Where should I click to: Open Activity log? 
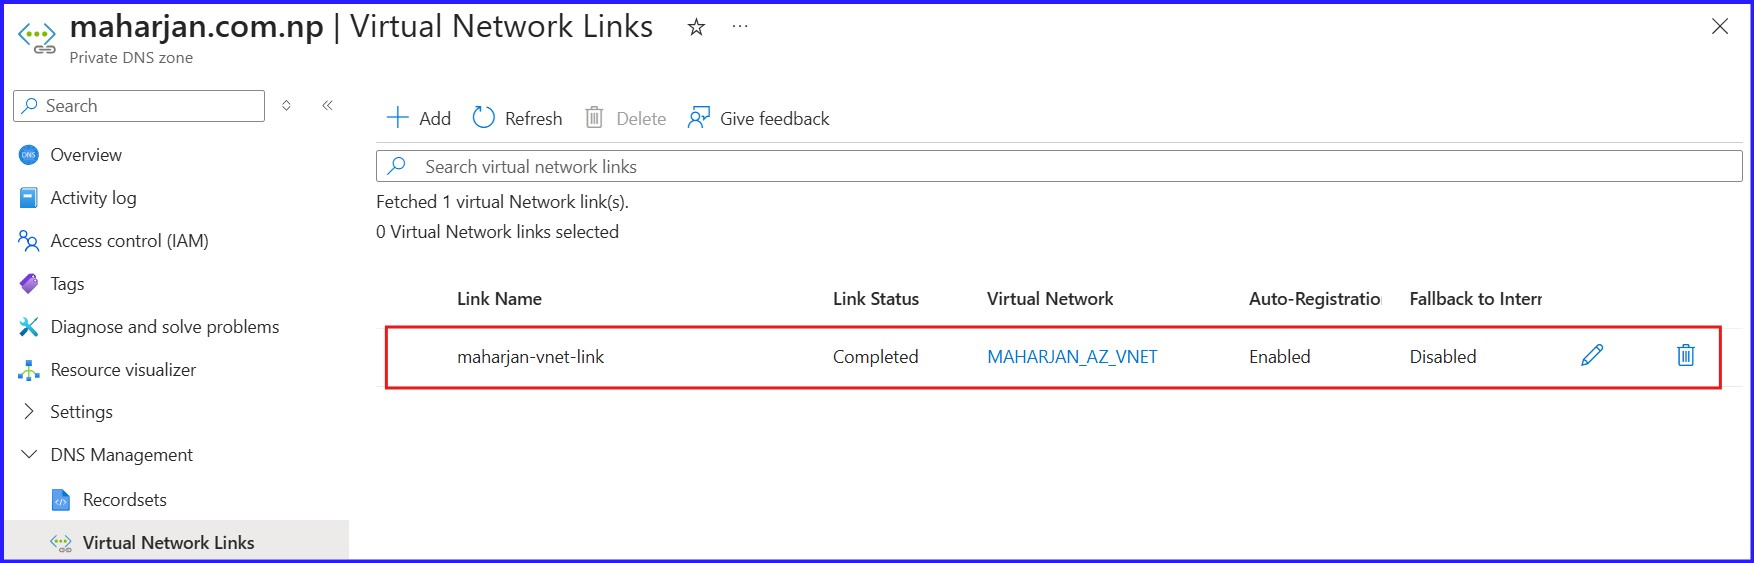(93, 198)
